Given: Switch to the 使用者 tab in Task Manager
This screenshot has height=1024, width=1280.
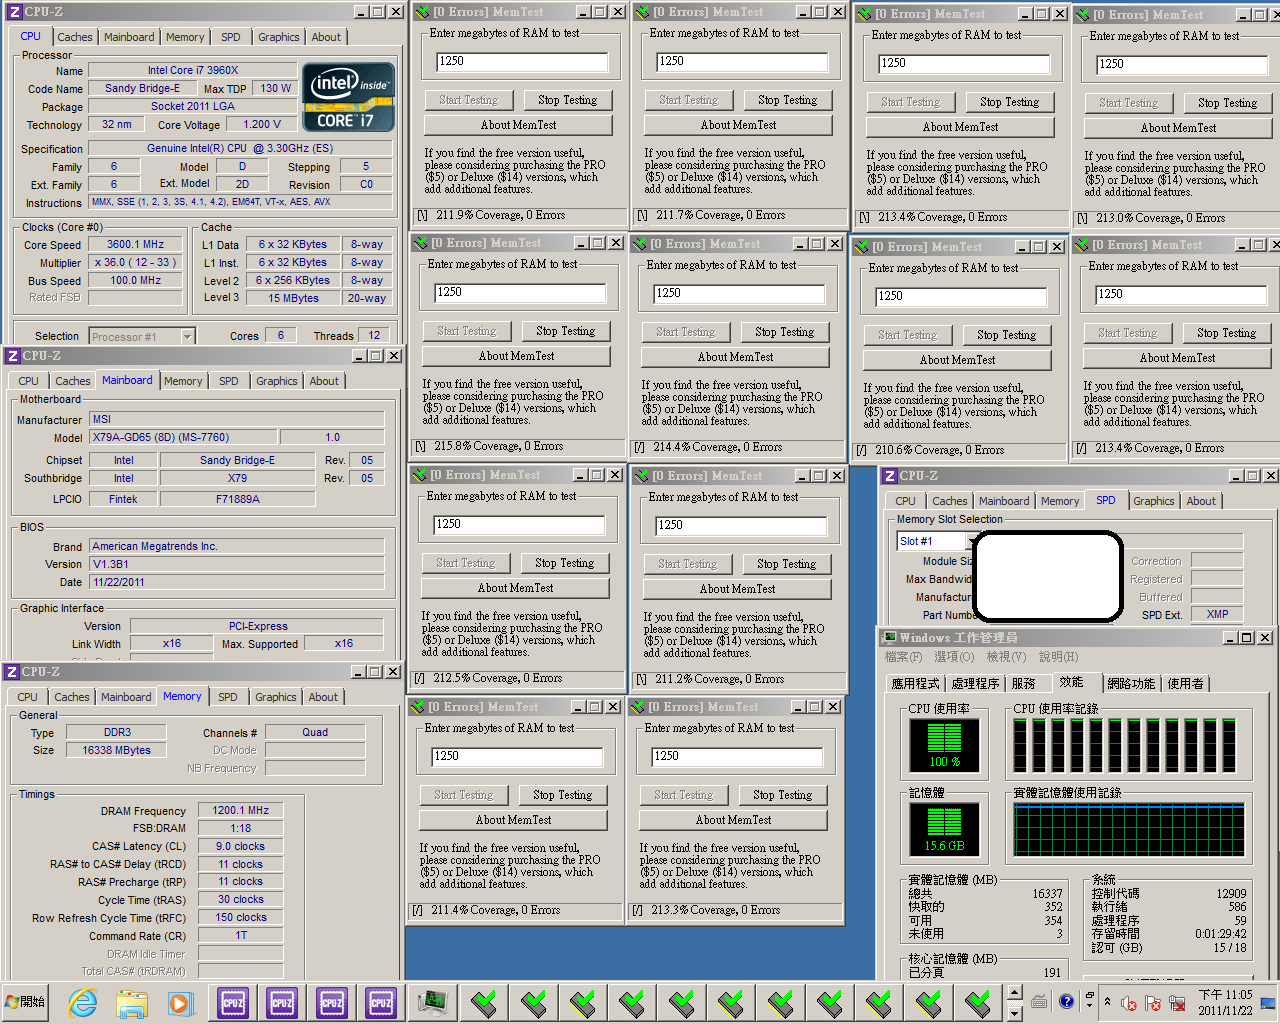Looking at the screenshot, I should coord(1186,684).
